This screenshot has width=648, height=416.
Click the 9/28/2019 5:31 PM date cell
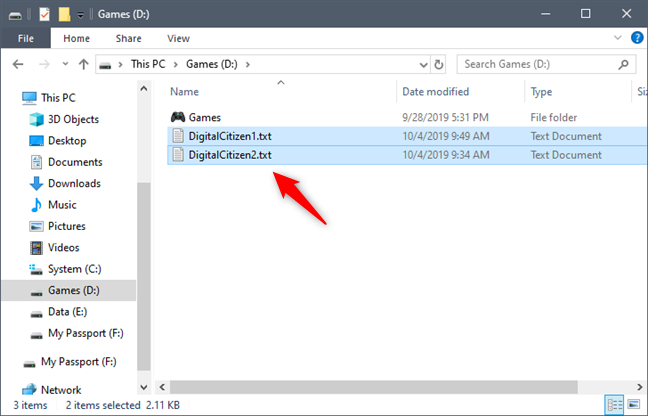[x=445, y=117]
